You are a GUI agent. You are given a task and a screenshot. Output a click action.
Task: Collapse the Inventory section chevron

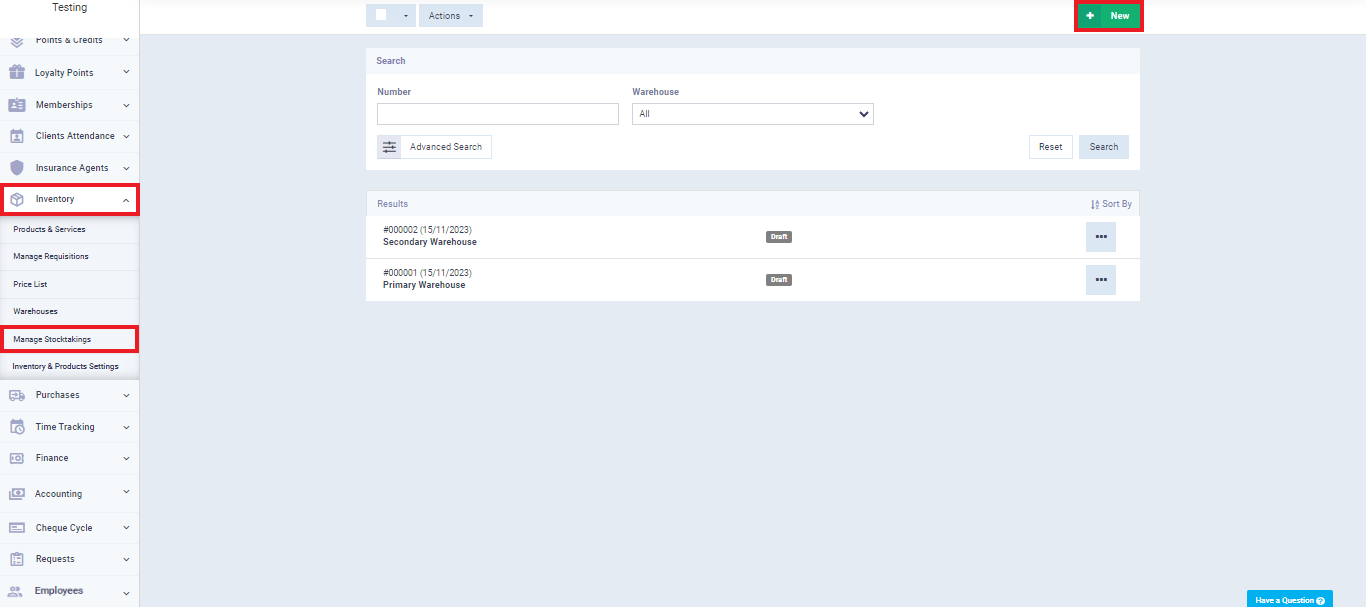(x=126, y=200)
